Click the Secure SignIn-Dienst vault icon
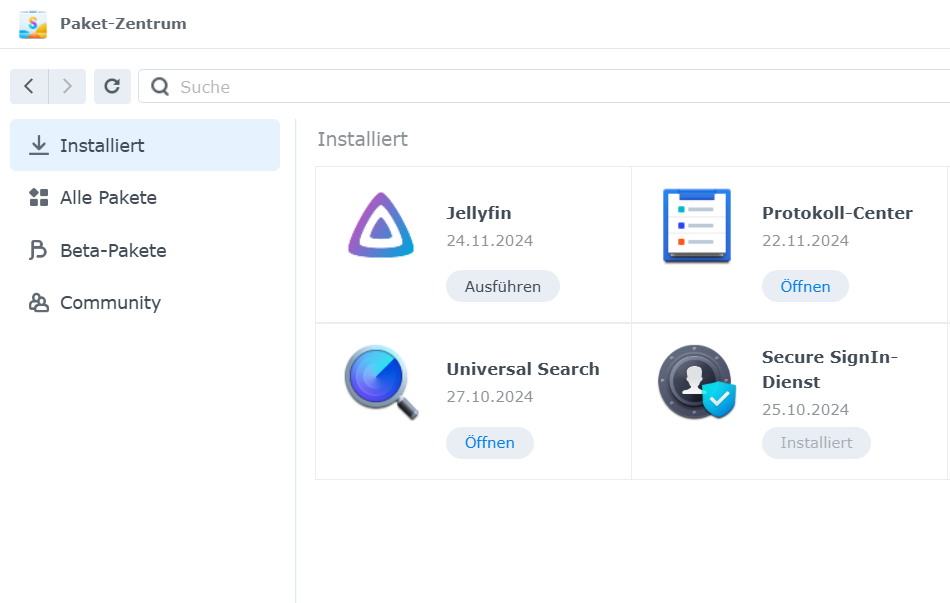Image resolution: width=950 pixels, height=603 pixels. click(697, 382)
